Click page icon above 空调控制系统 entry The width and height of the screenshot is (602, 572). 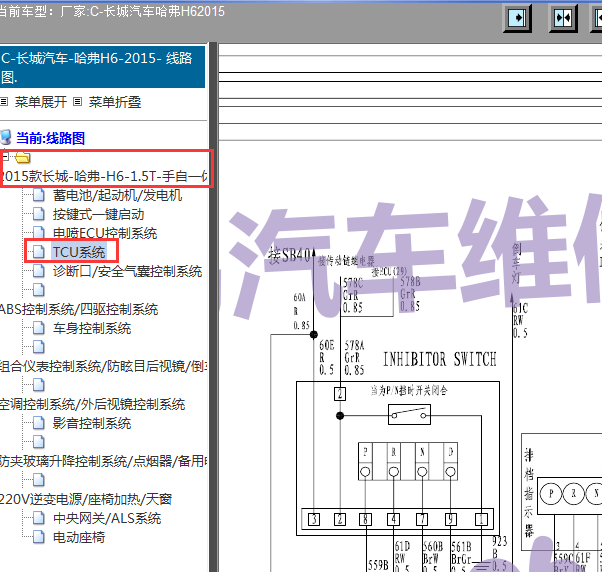pos(38,385)
